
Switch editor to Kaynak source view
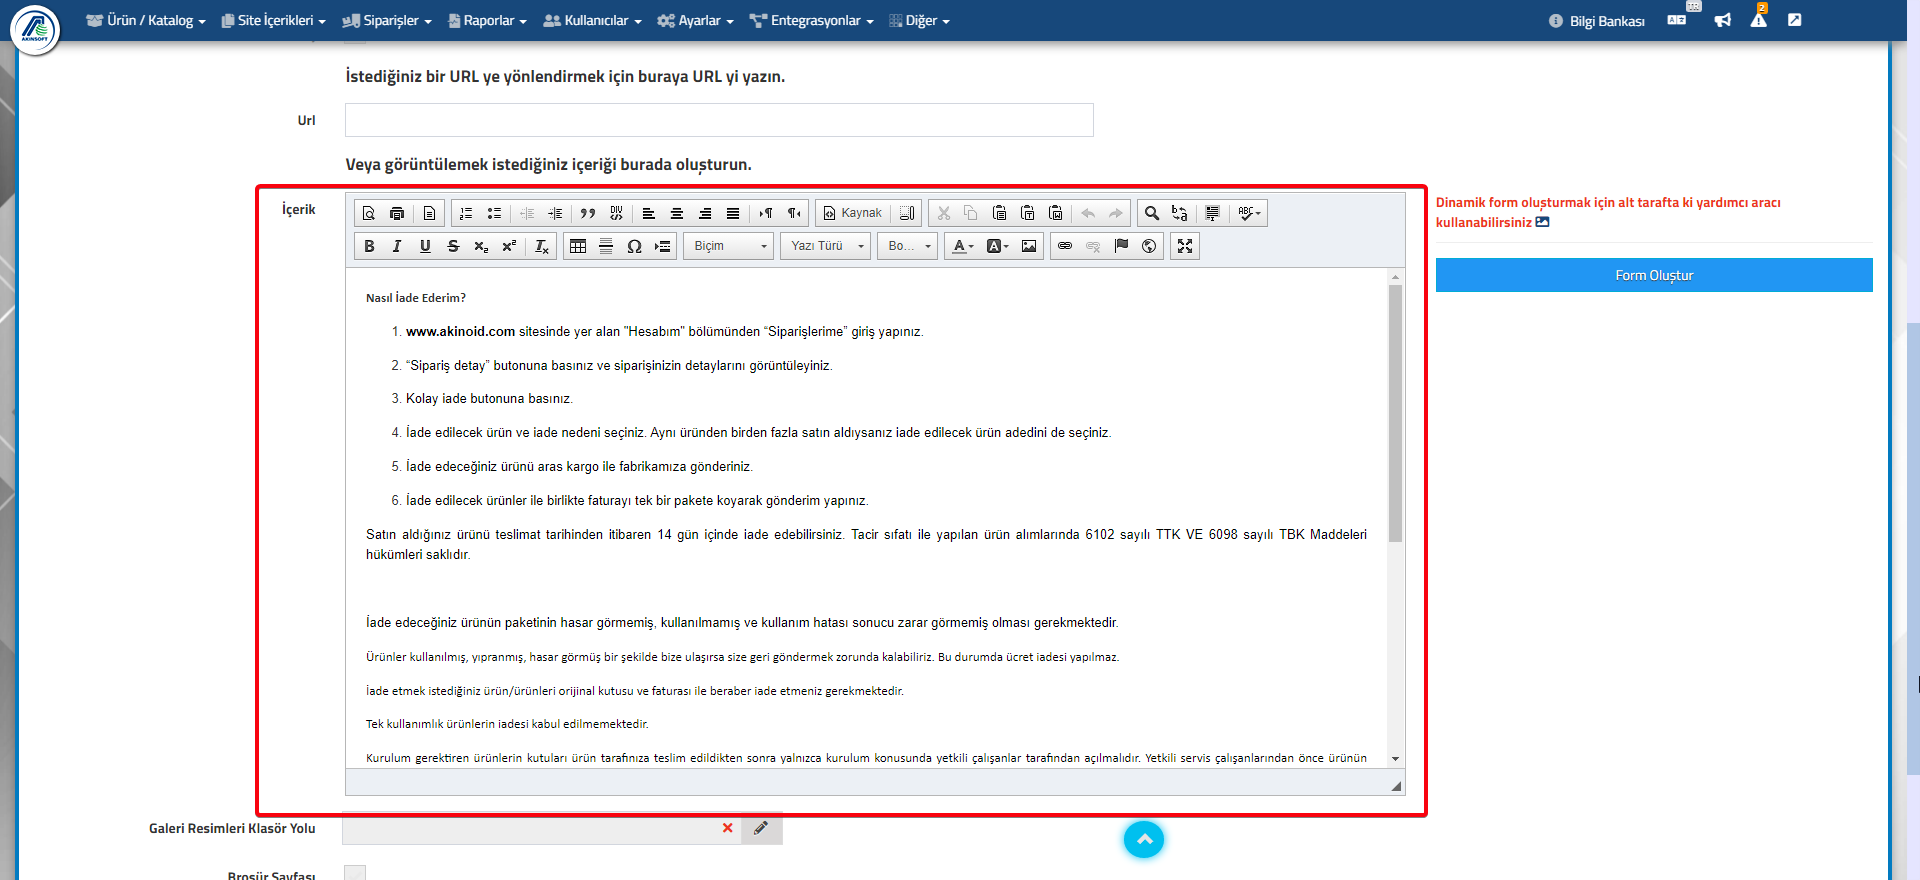(853, 213)
